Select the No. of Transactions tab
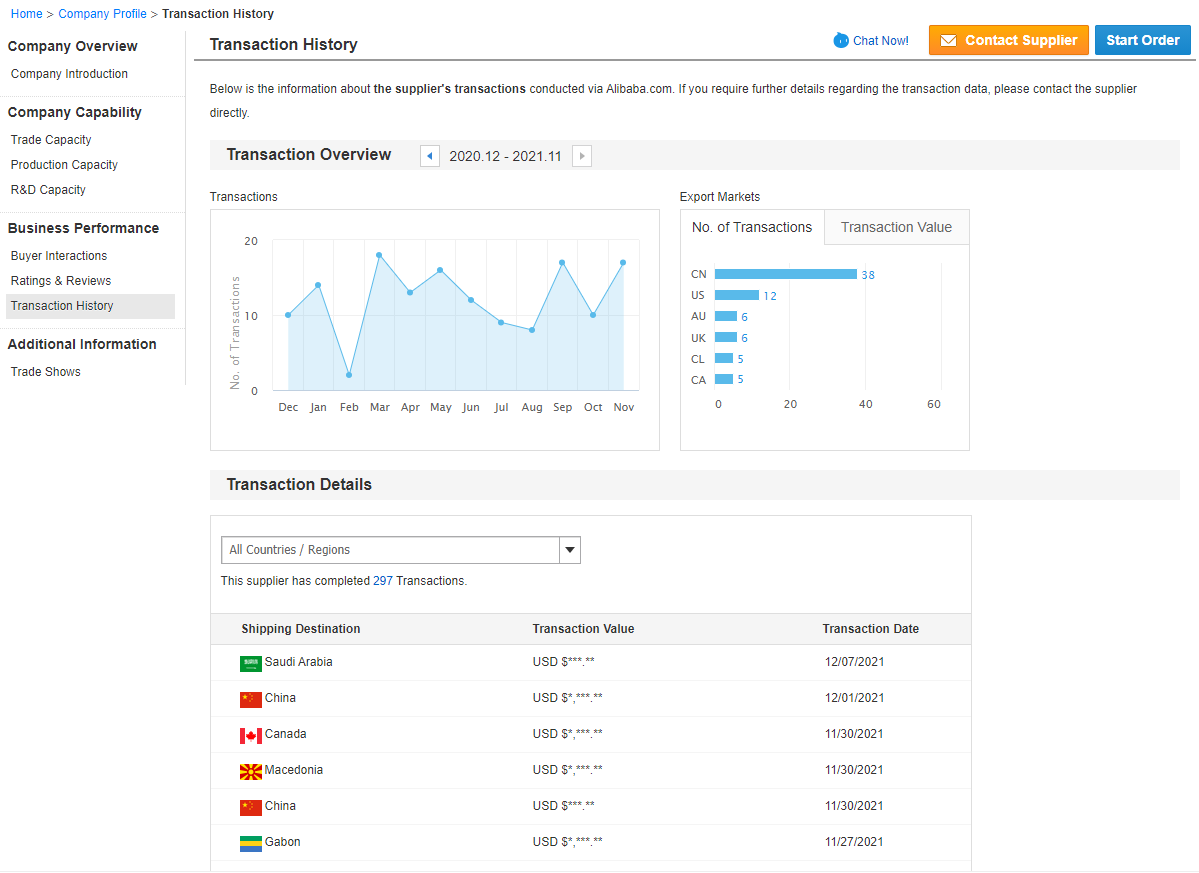The height and width of the screenshot is (873, 1199). point(752,227)
